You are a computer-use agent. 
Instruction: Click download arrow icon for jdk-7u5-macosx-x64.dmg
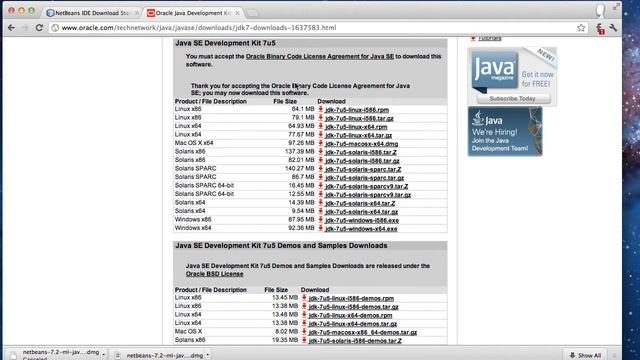click(321, 143)
